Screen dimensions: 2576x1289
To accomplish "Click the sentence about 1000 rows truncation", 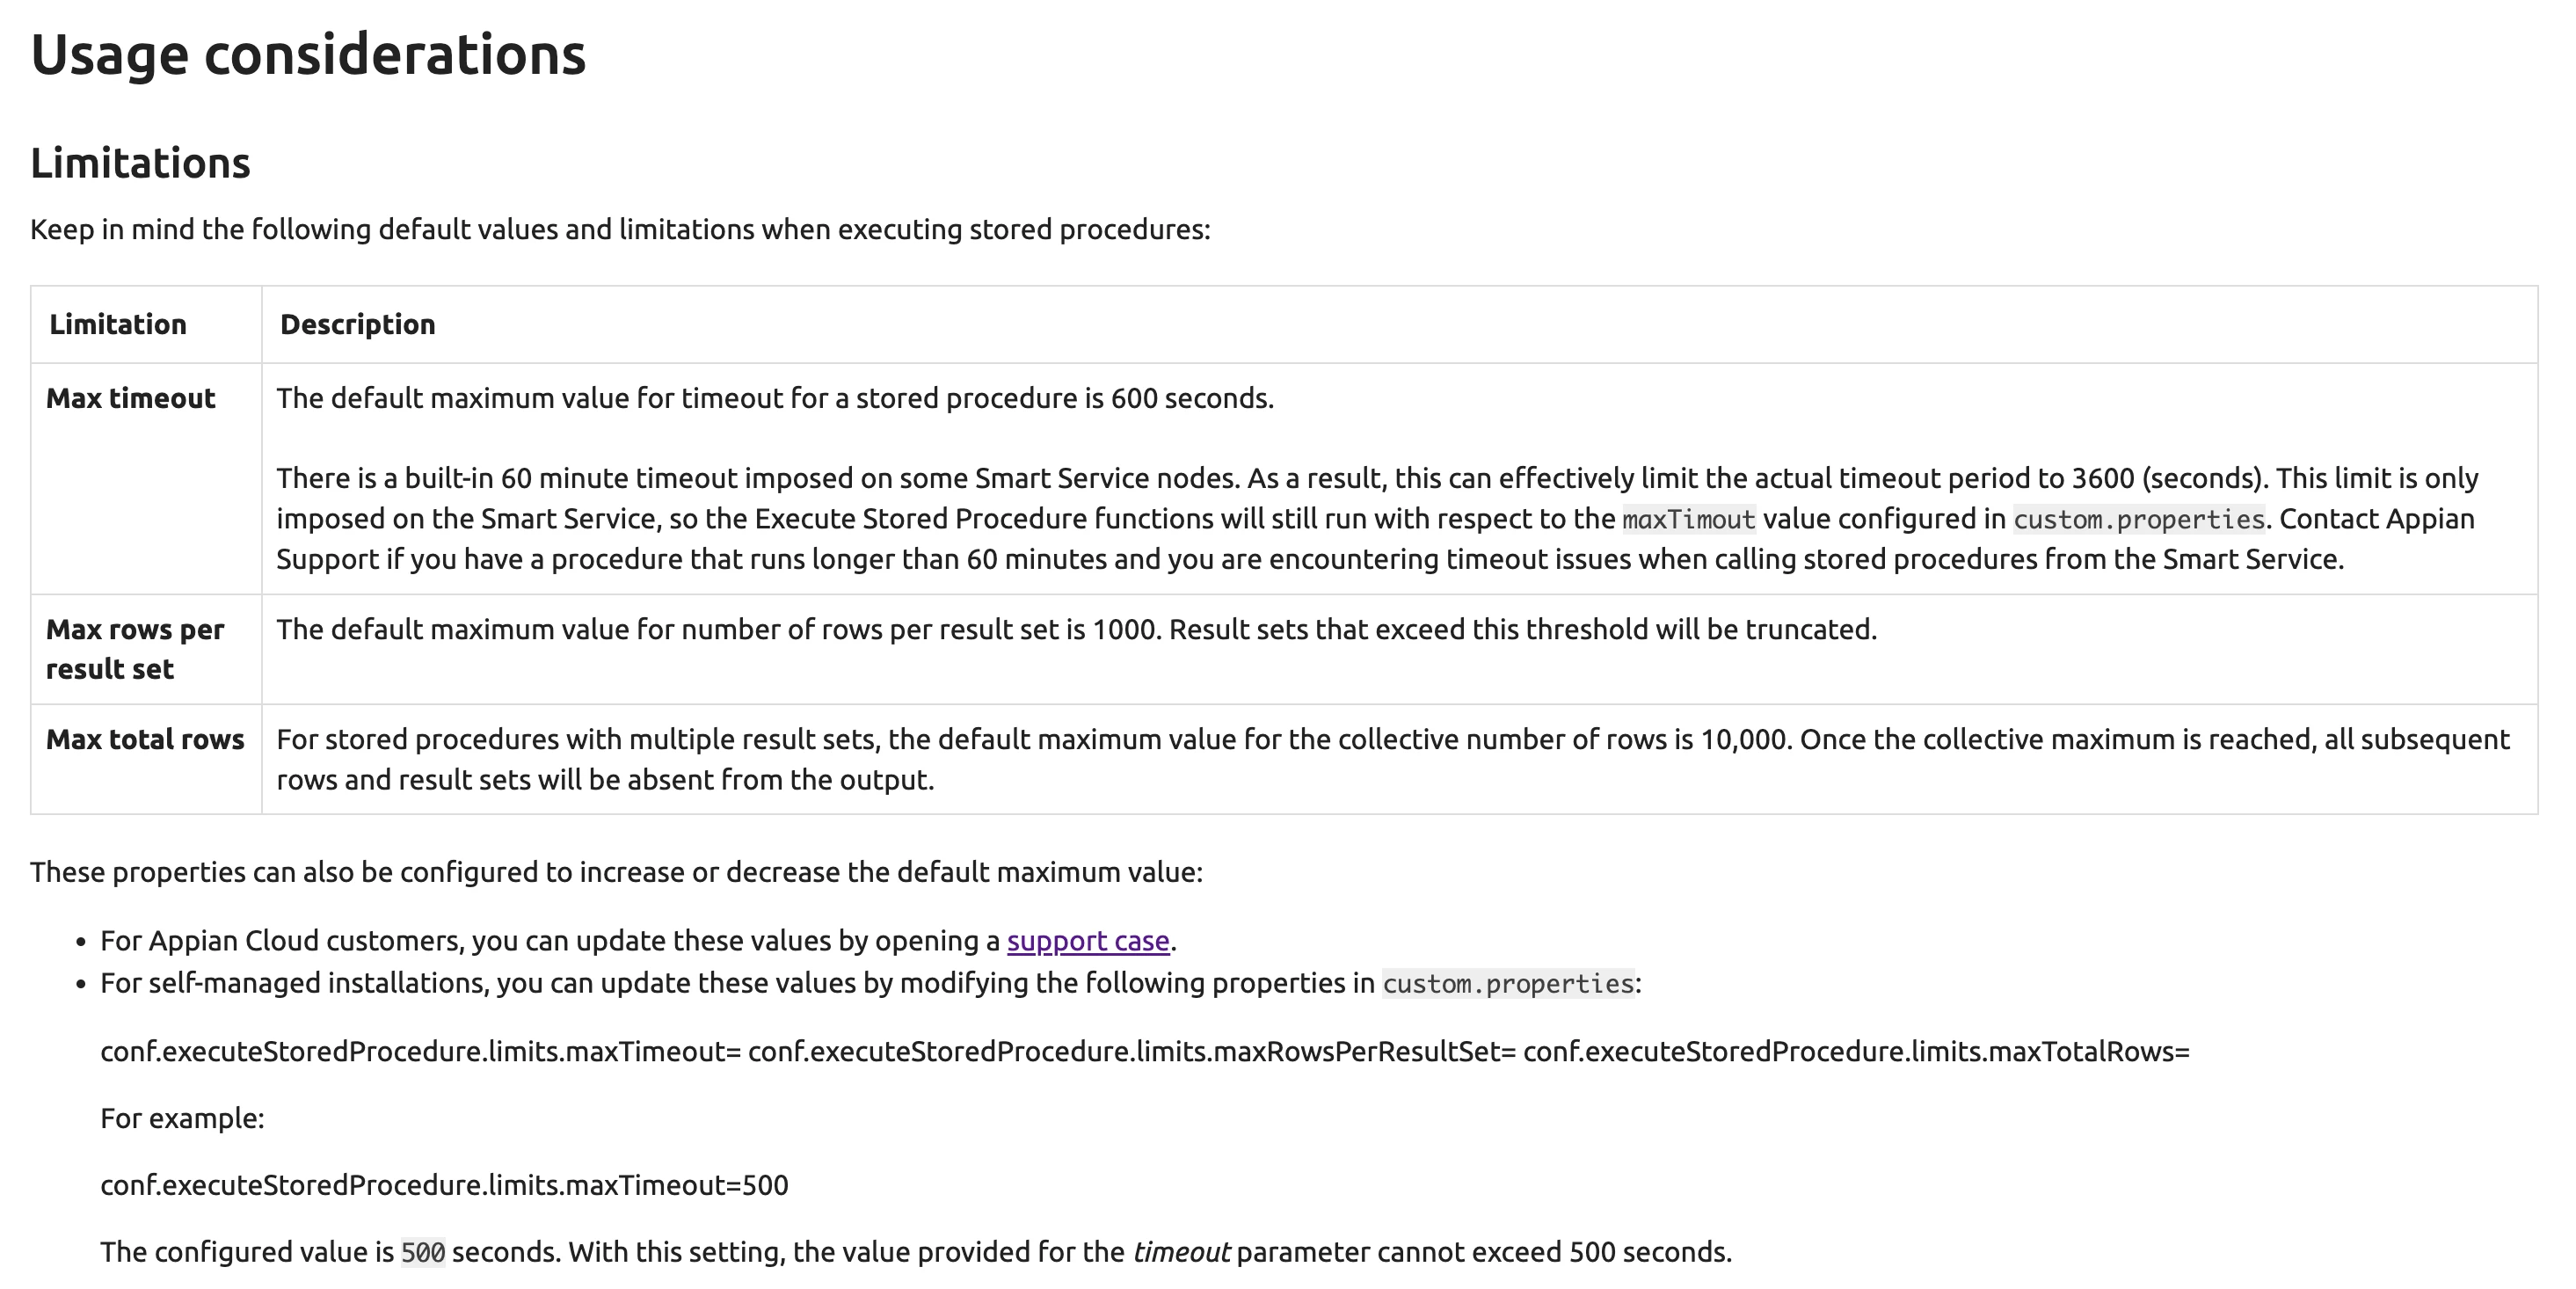I will click(x=1077, y=629).
